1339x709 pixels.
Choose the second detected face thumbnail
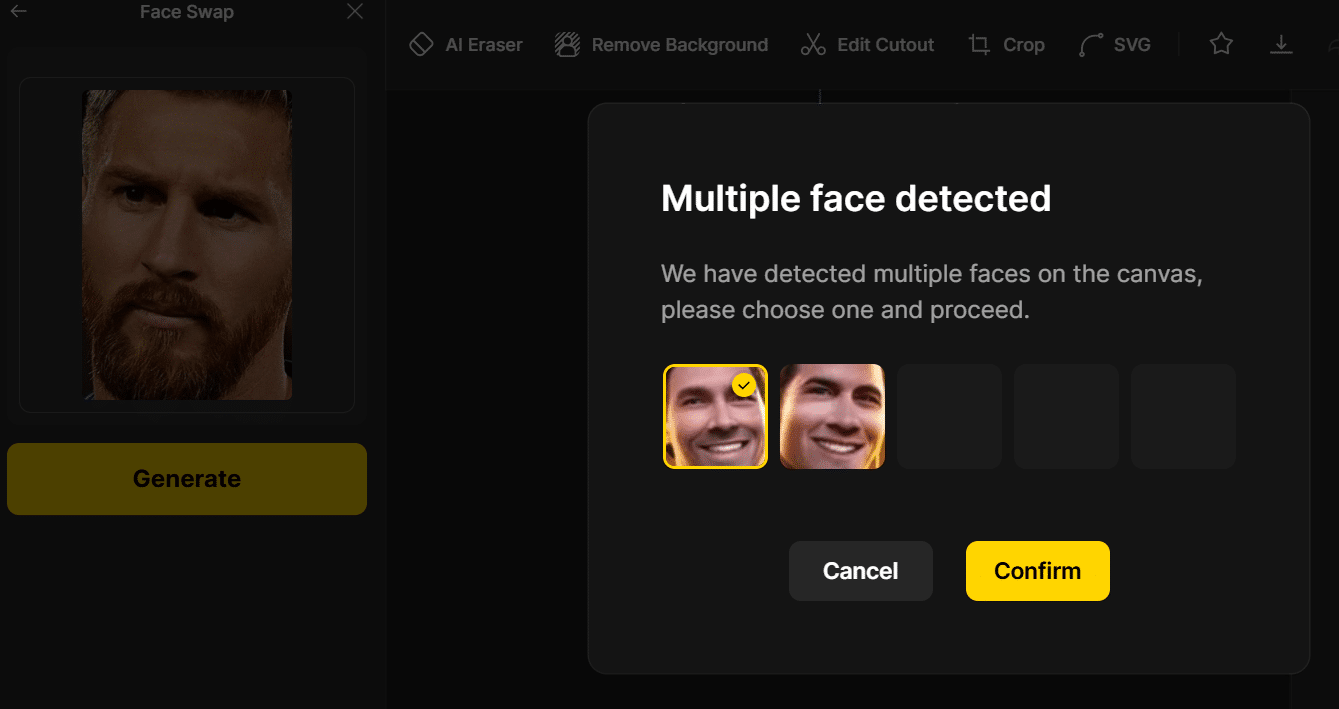tap(832, 416)
